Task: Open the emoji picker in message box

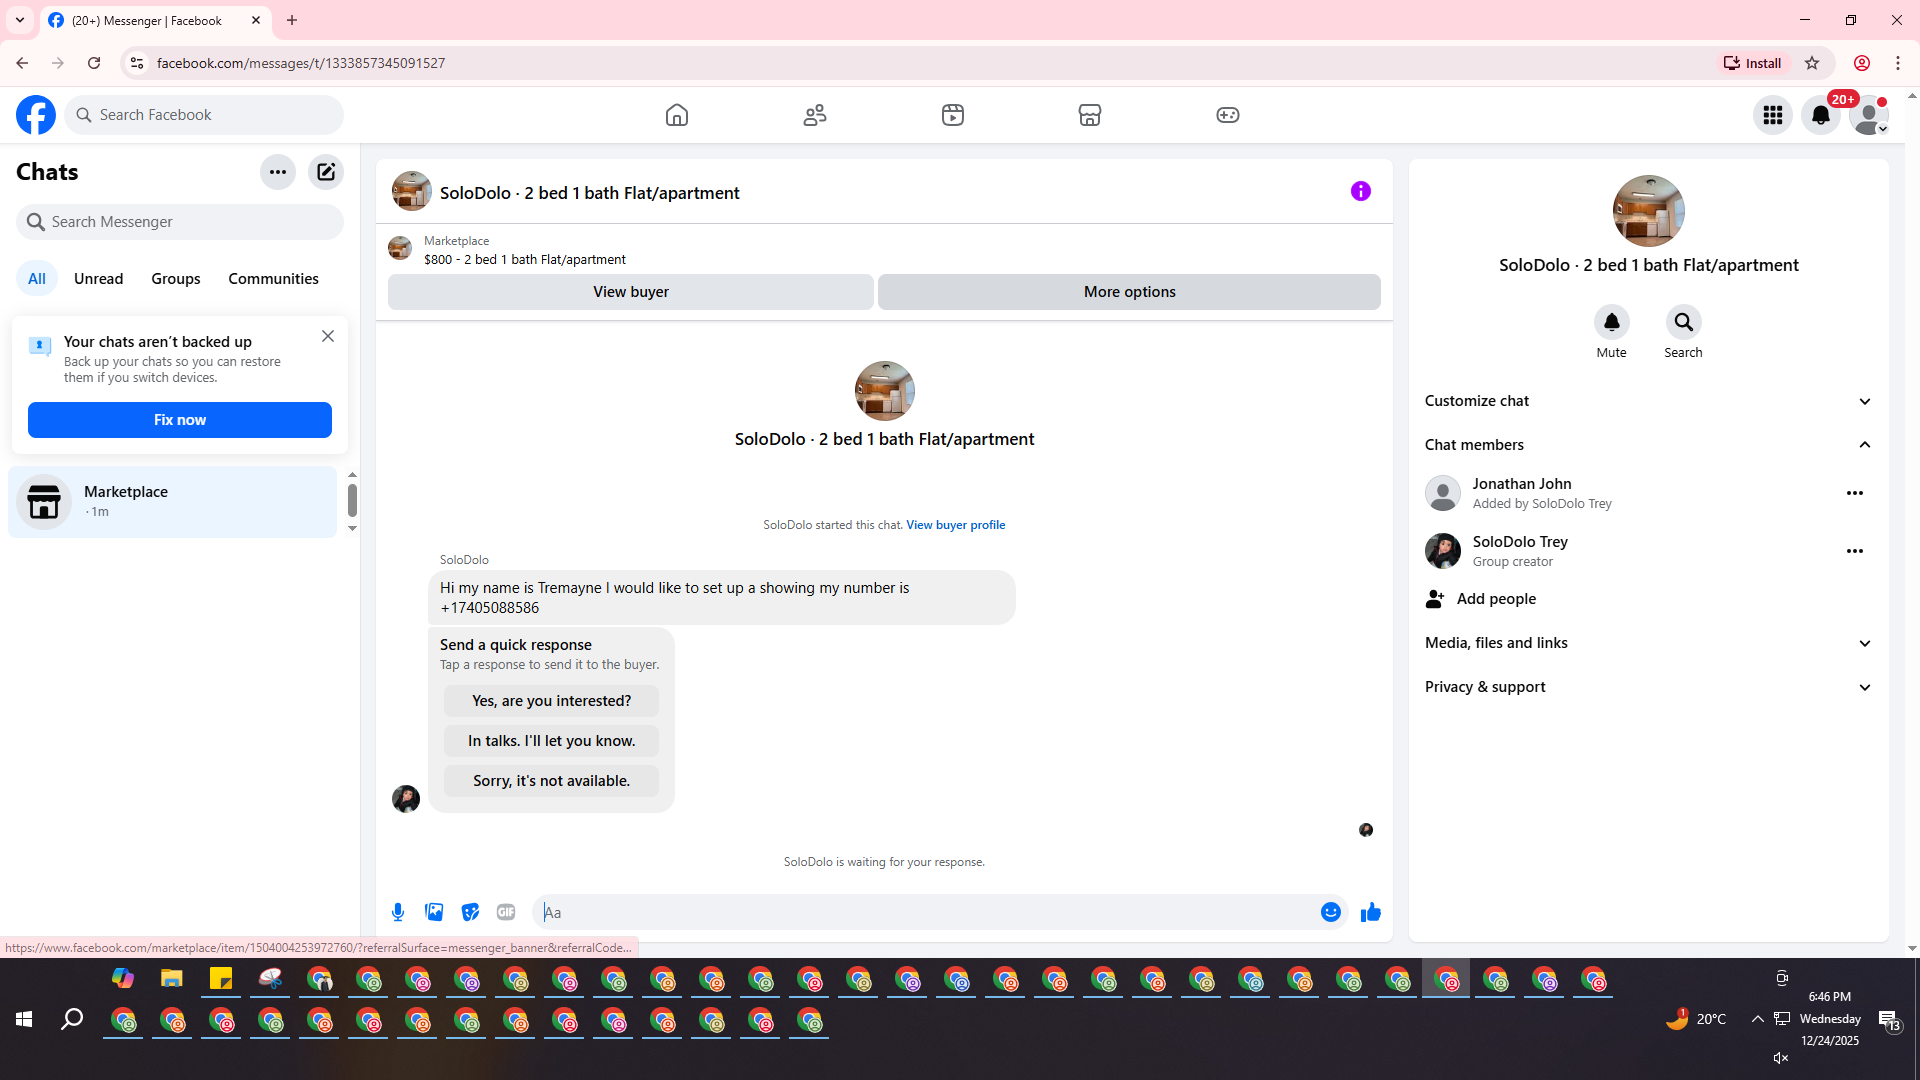Action: (1330, 912)
